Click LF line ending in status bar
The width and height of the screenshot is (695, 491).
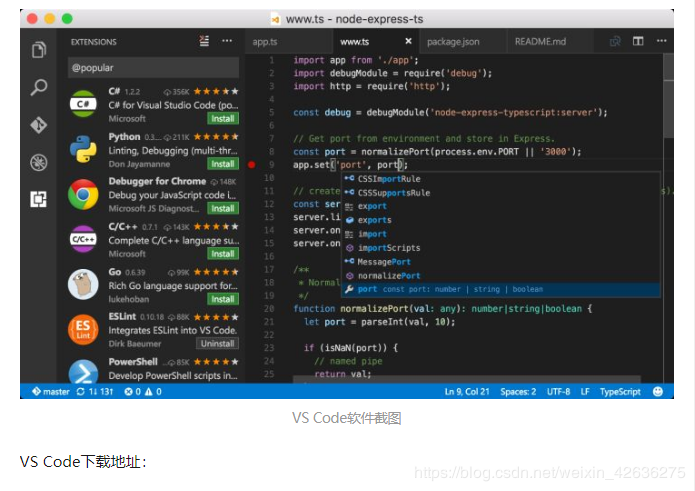585,392
